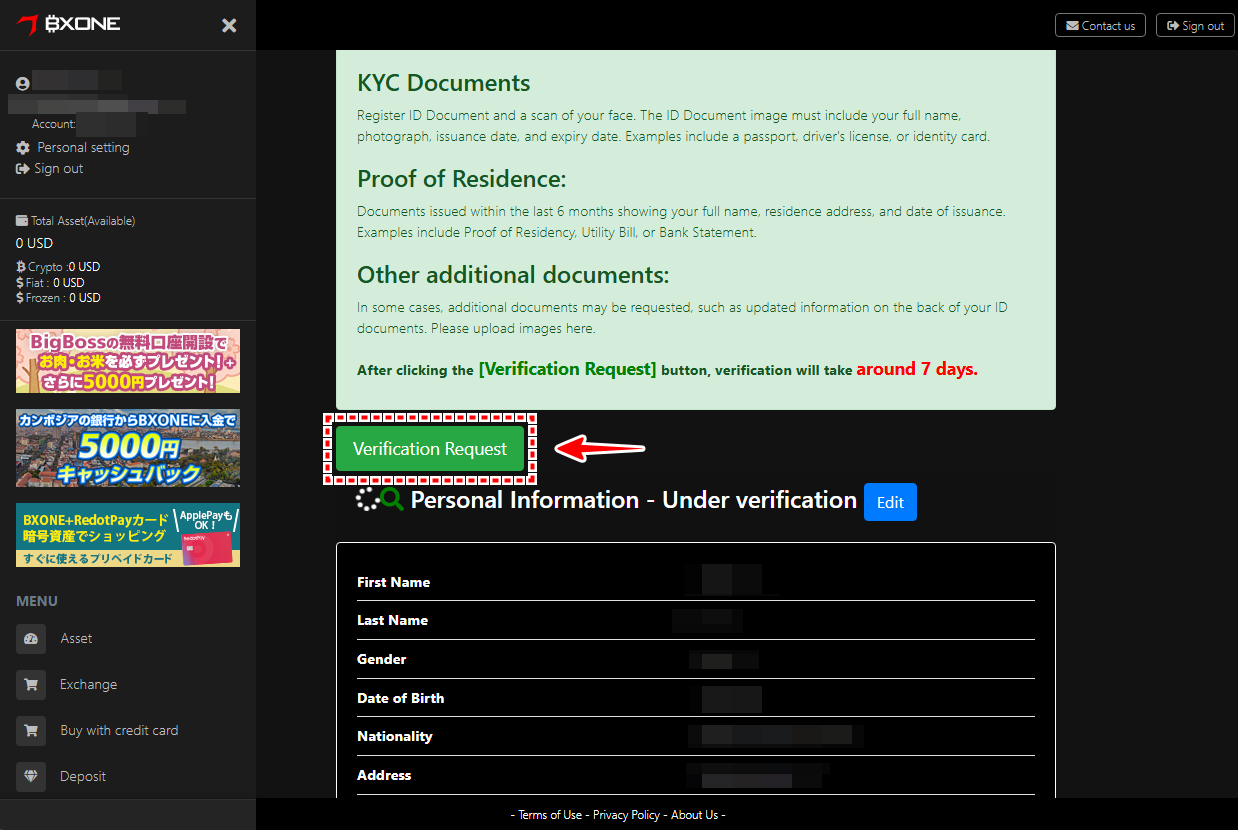Click the Personal setting gear icon
This screenshot has width=1238, height=830.
pos(23,147)
